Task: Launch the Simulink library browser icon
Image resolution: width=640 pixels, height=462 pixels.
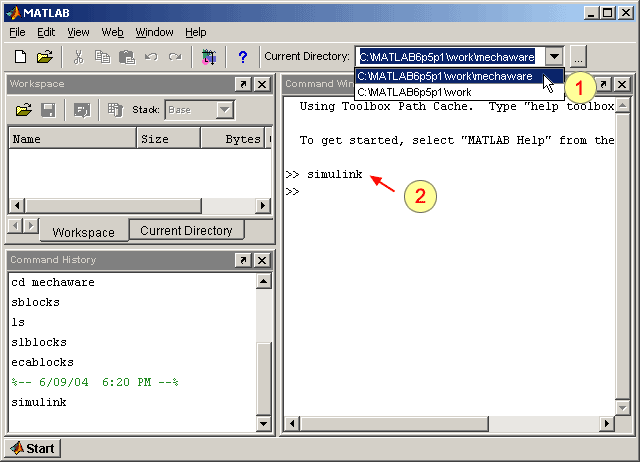Action: pos(209,57)
